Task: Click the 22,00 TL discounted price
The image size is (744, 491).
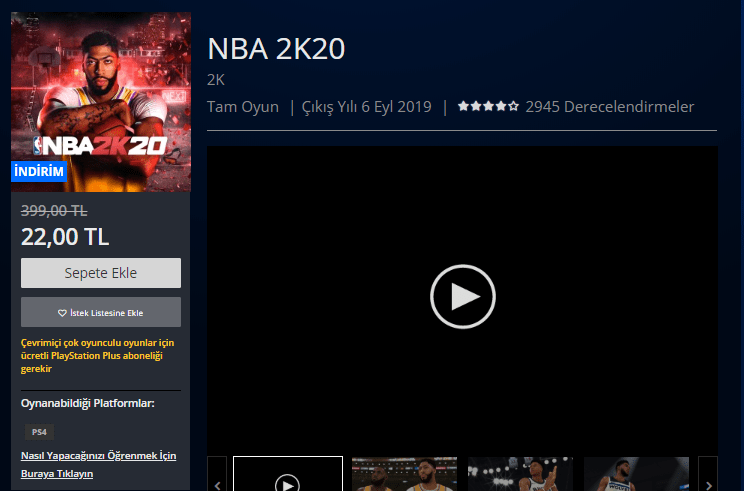Action: pos(65,237)
